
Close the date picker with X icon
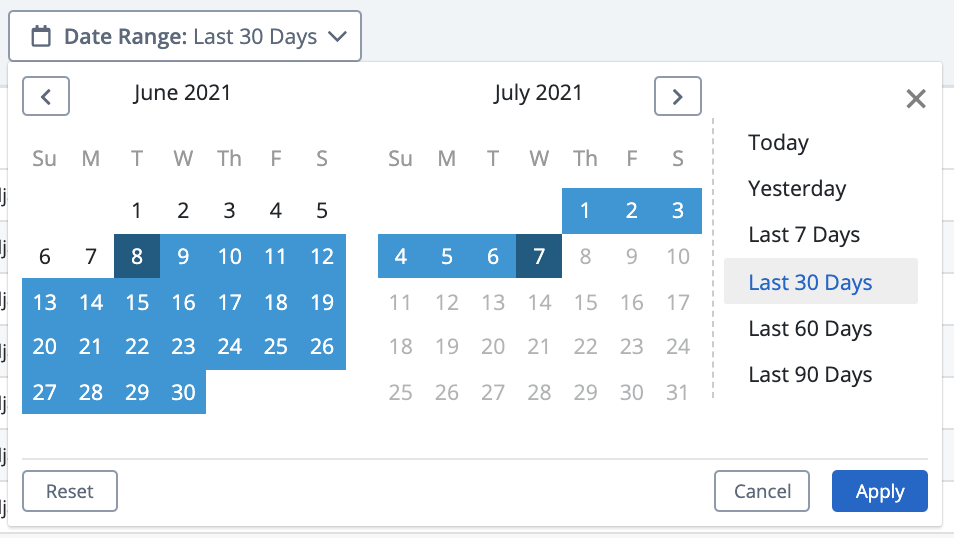pyautogui.click(x=916, y=99)
